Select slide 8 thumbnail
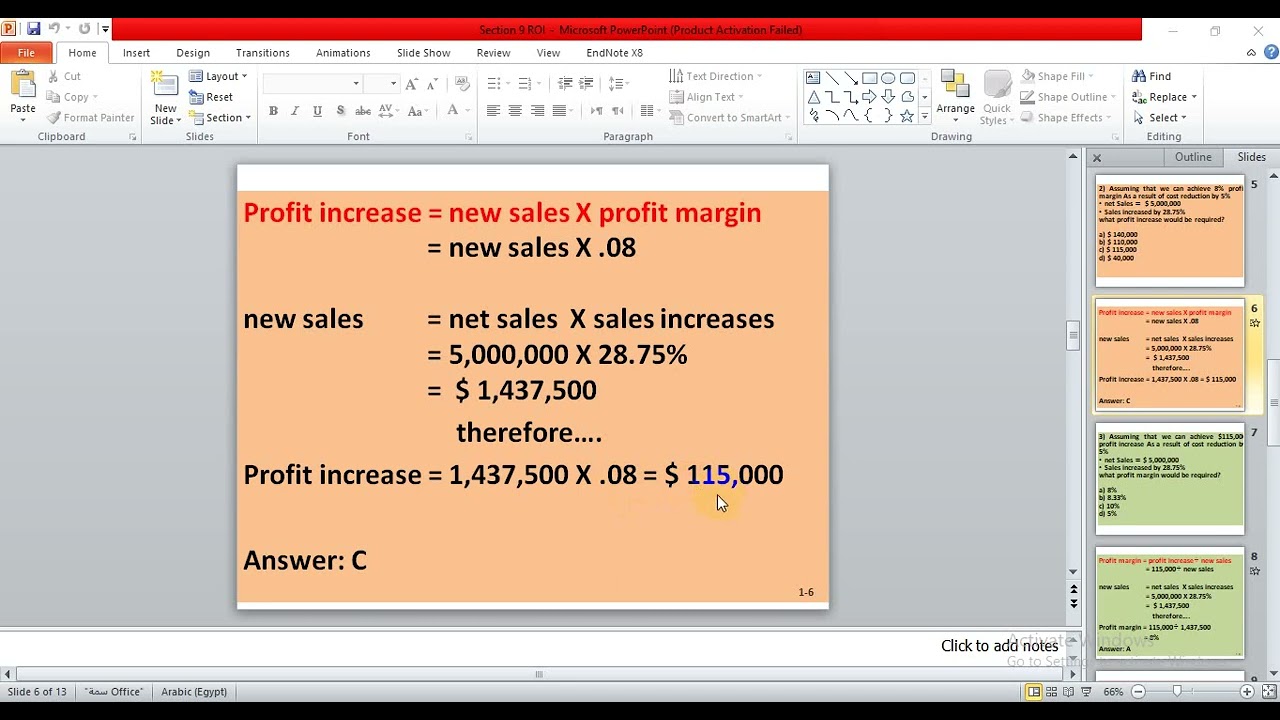 coord(1169,603)
